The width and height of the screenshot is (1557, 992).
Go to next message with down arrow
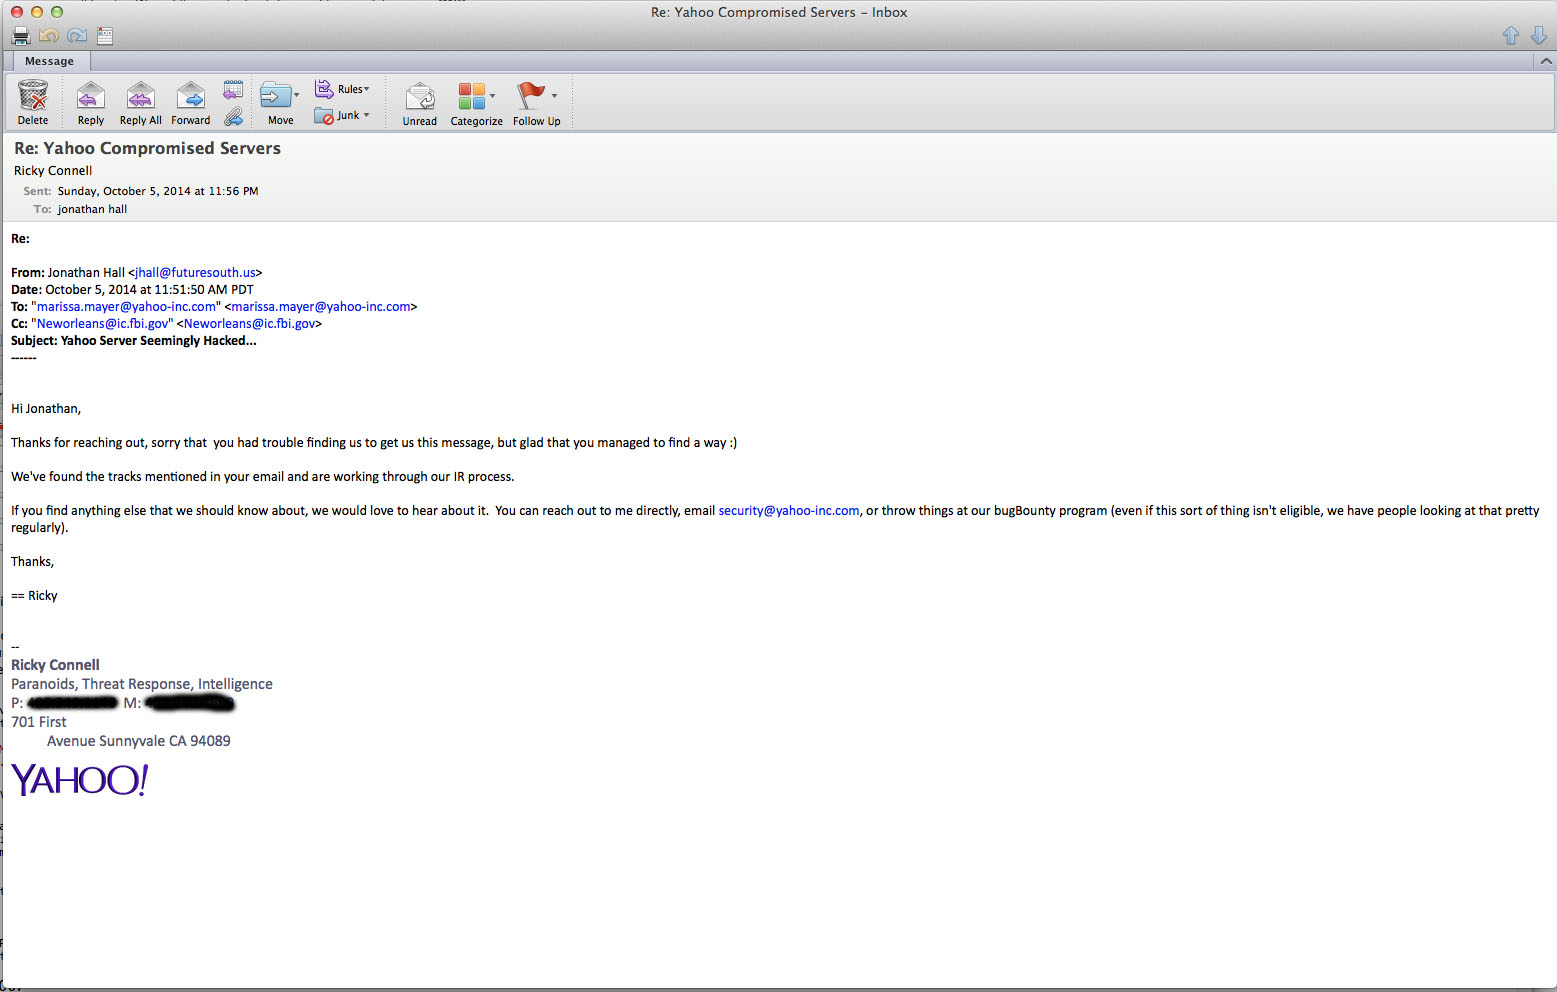(x=1539, y=36)
